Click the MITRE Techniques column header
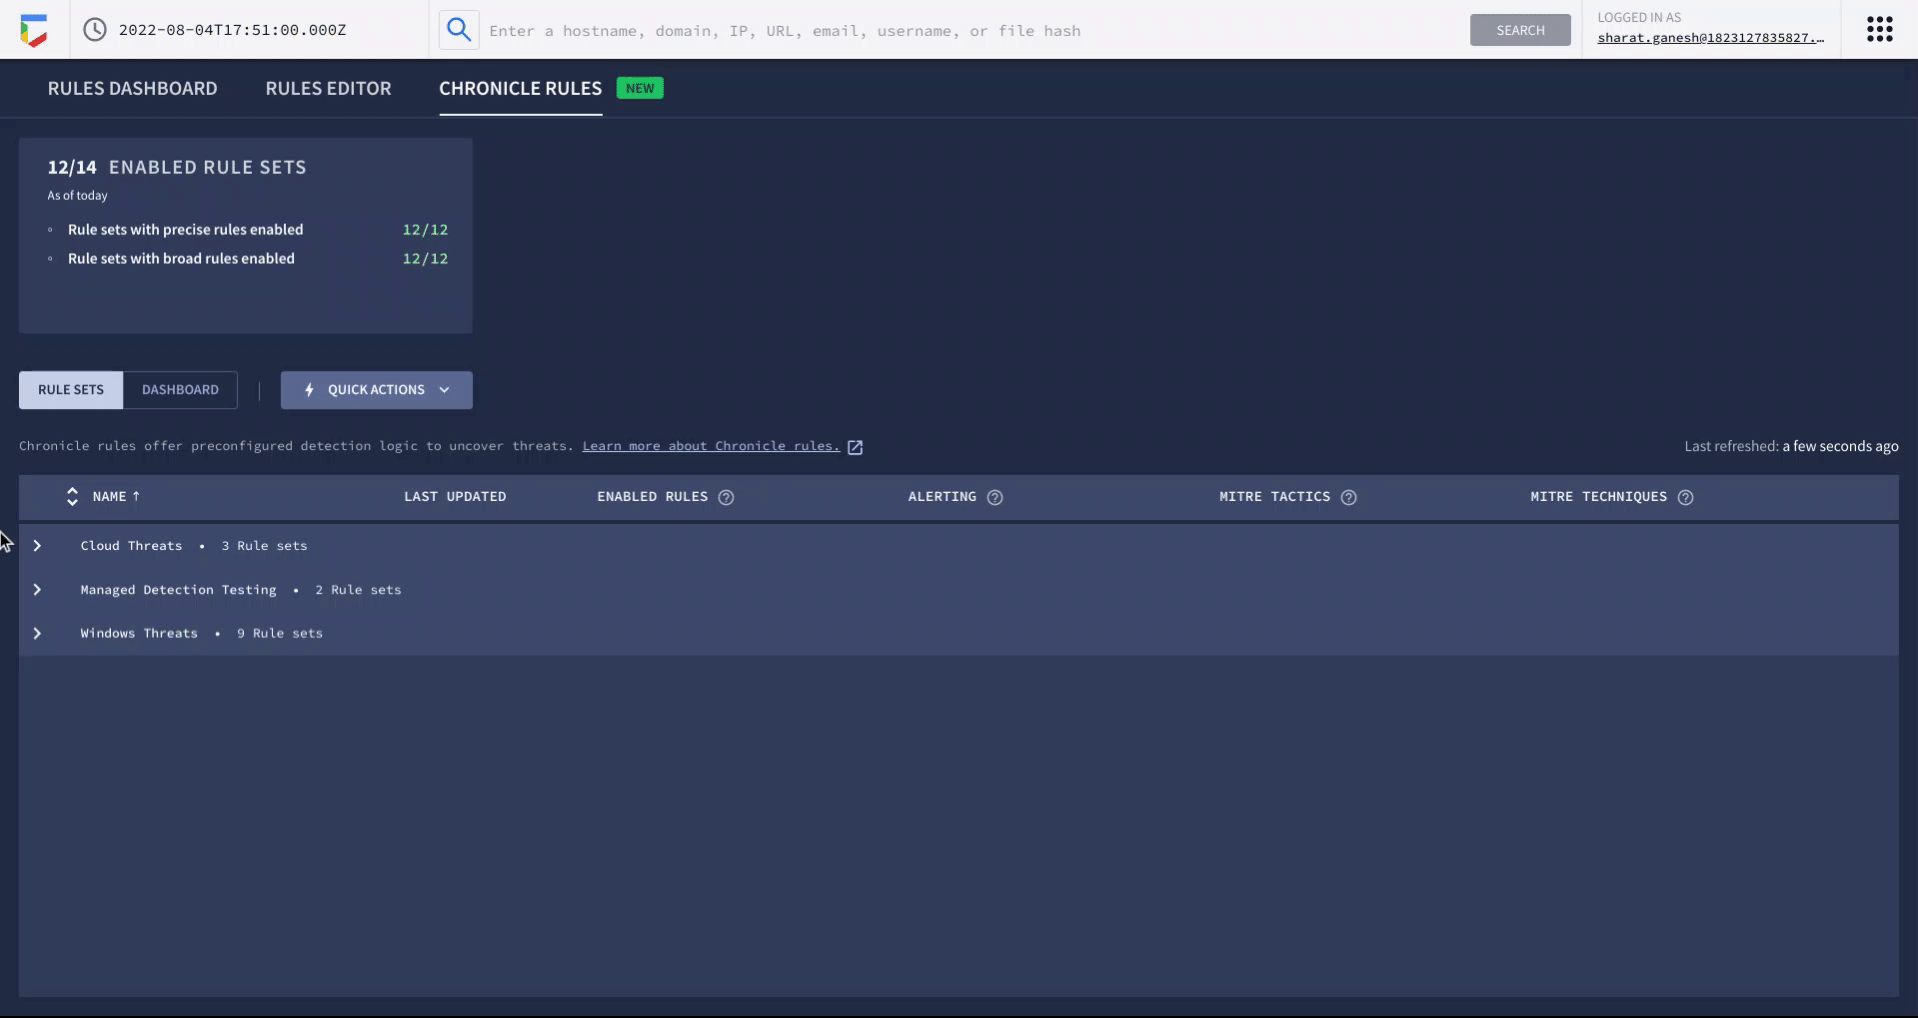This screenshot has height=1018, width=1918. coord(1599,496)
